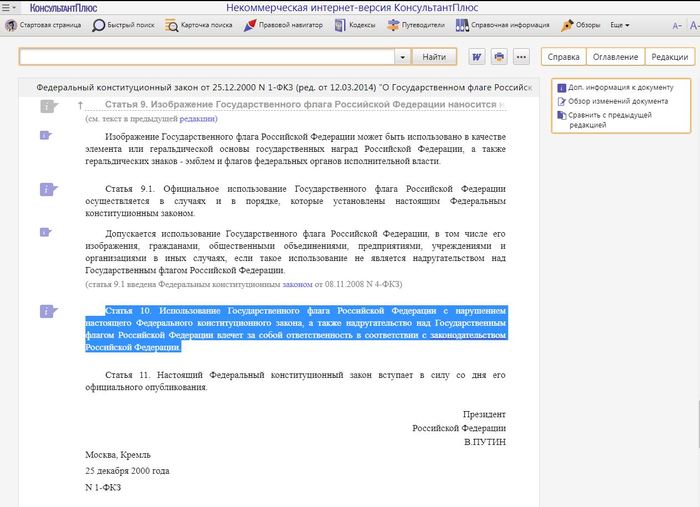Expand the search field history dropdown arrow
This screenshot has width=700, height=507.
coord(402,57)
